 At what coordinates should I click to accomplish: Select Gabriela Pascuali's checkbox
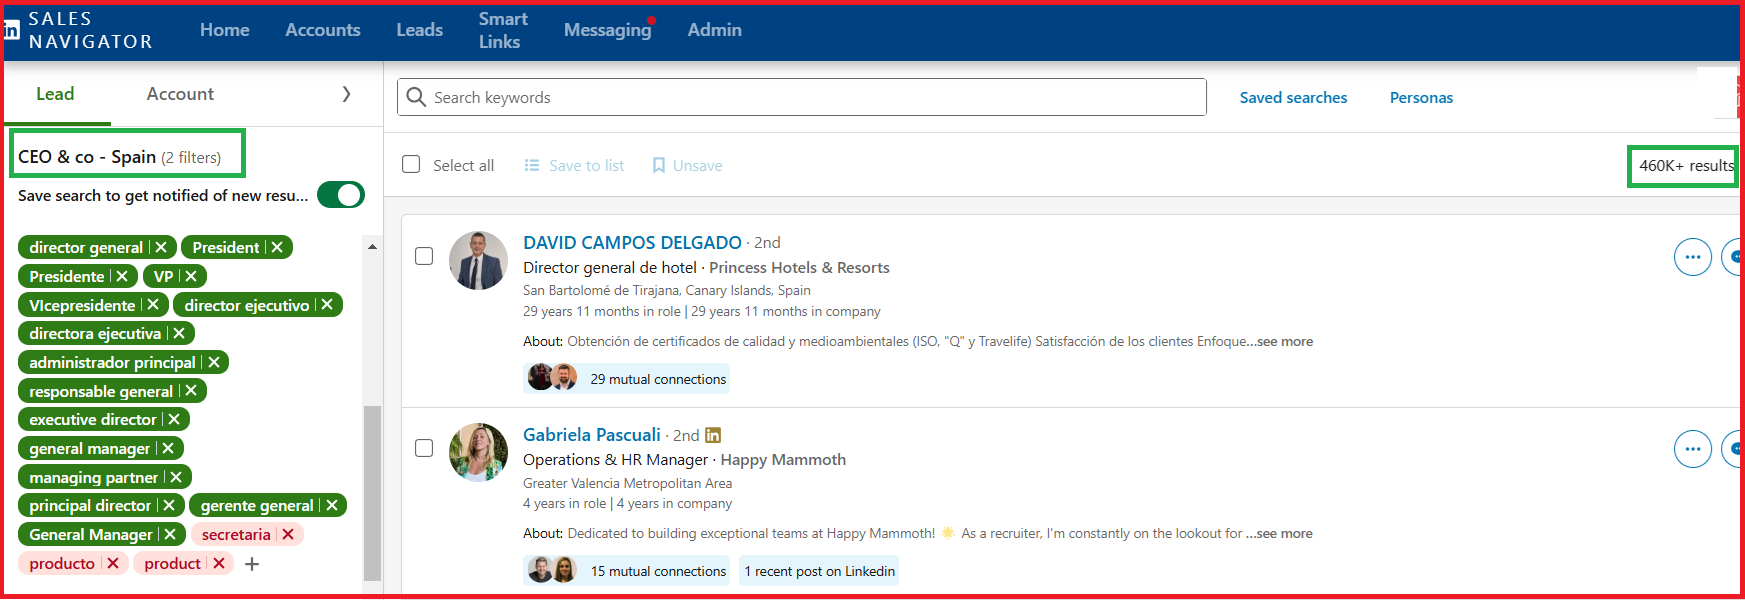tap(424, 448)
